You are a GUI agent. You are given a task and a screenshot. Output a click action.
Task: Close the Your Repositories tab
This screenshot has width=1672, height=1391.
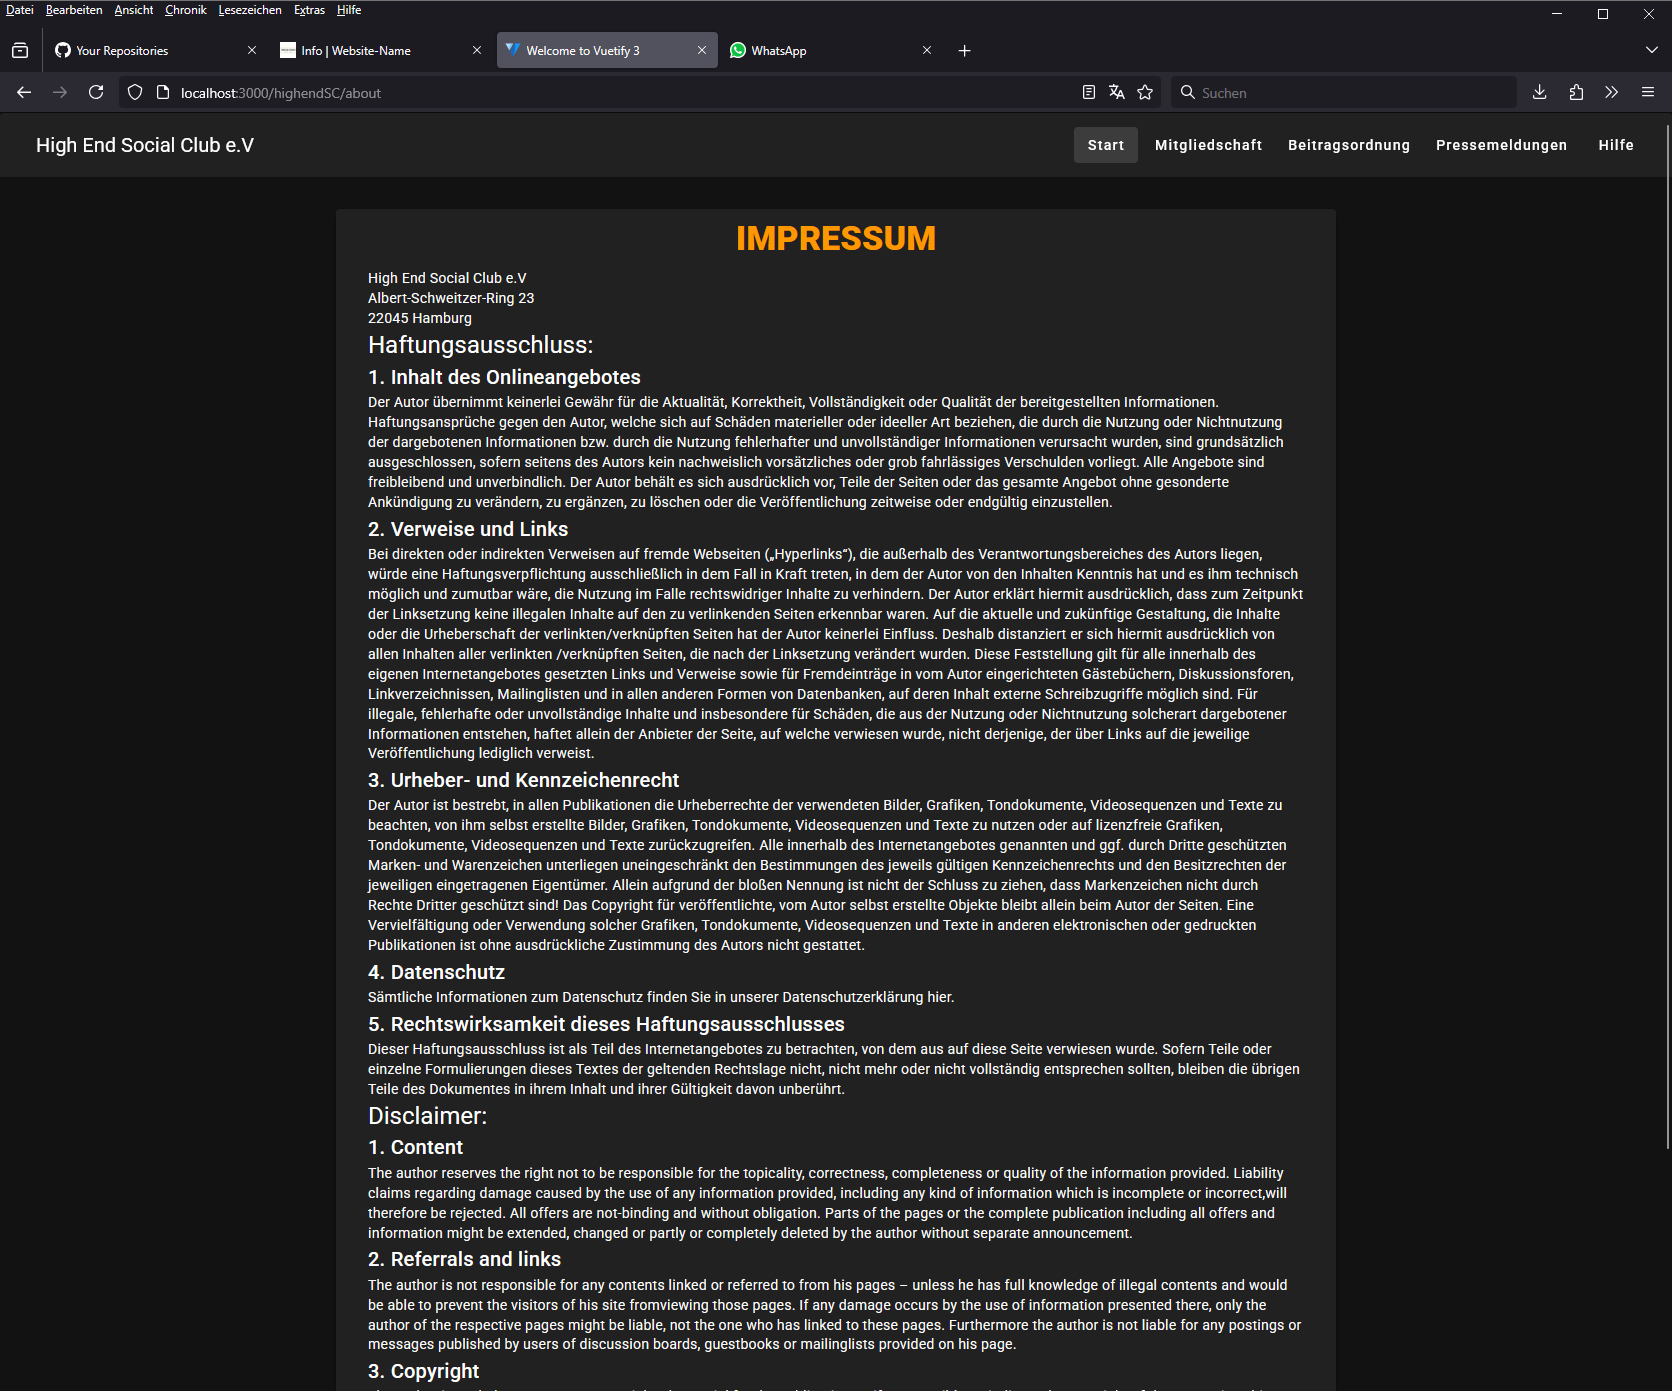point(252,50)
